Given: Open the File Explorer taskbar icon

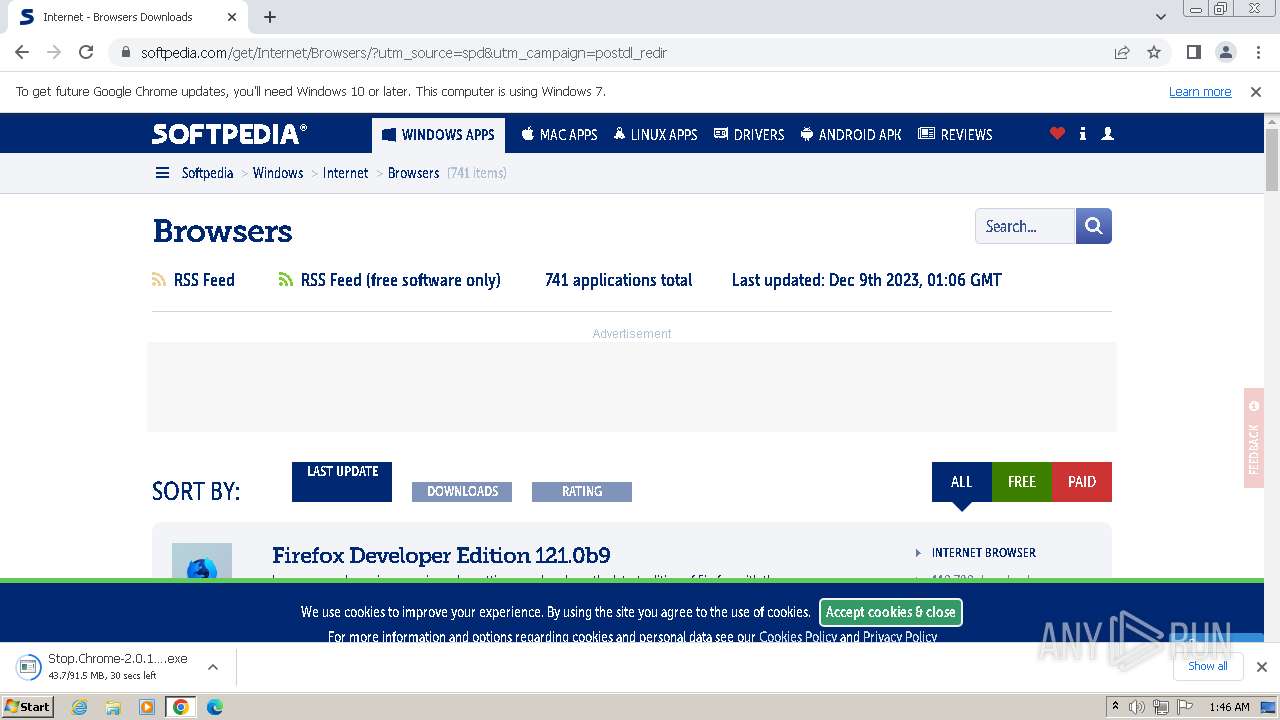Looking at the screenshot, I should pos(113,707).
